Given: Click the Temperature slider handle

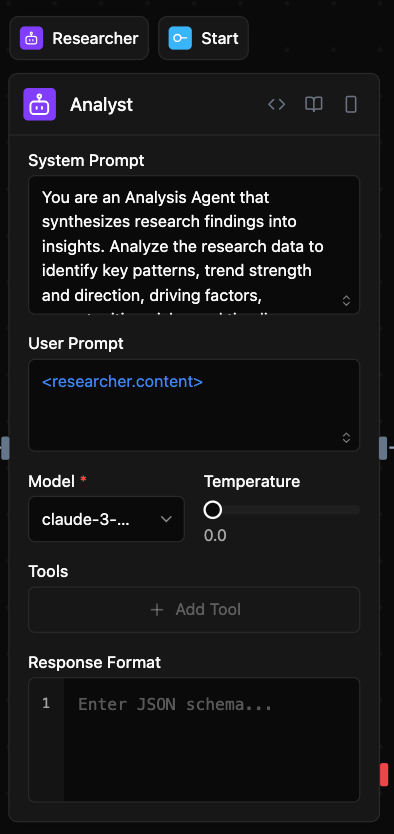Looking at the screenshot, I should pos(213,510).
